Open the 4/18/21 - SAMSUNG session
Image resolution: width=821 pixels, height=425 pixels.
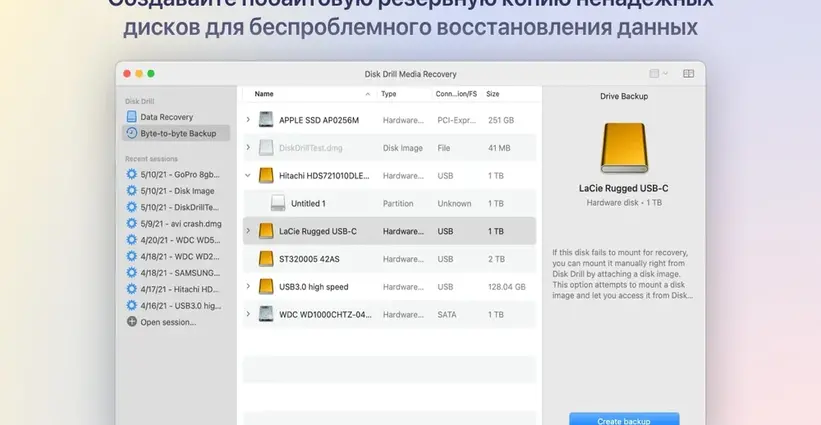tap(180, 273)
